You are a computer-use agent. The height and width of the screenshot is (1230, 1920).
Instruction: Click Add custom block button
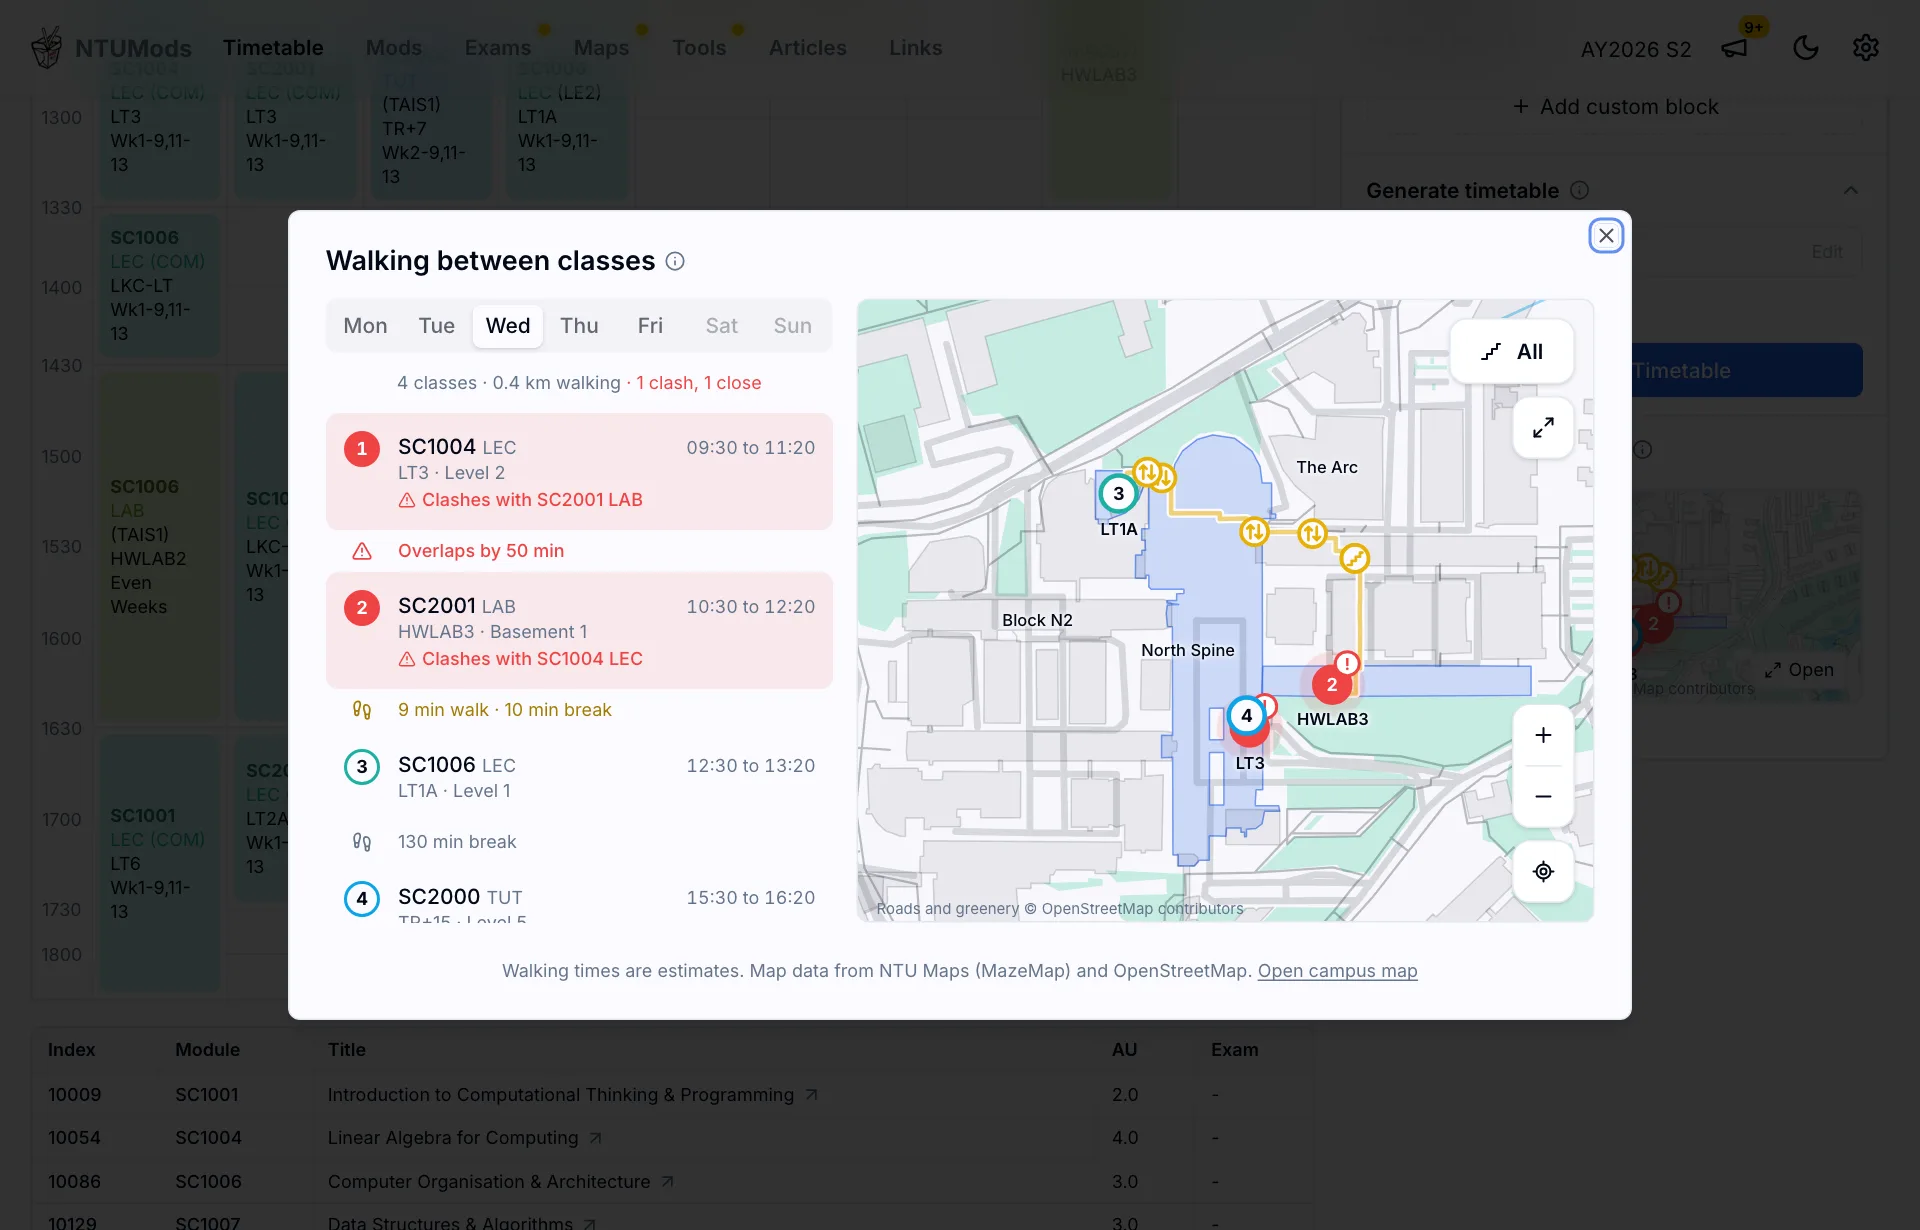tap(1615, 107)
